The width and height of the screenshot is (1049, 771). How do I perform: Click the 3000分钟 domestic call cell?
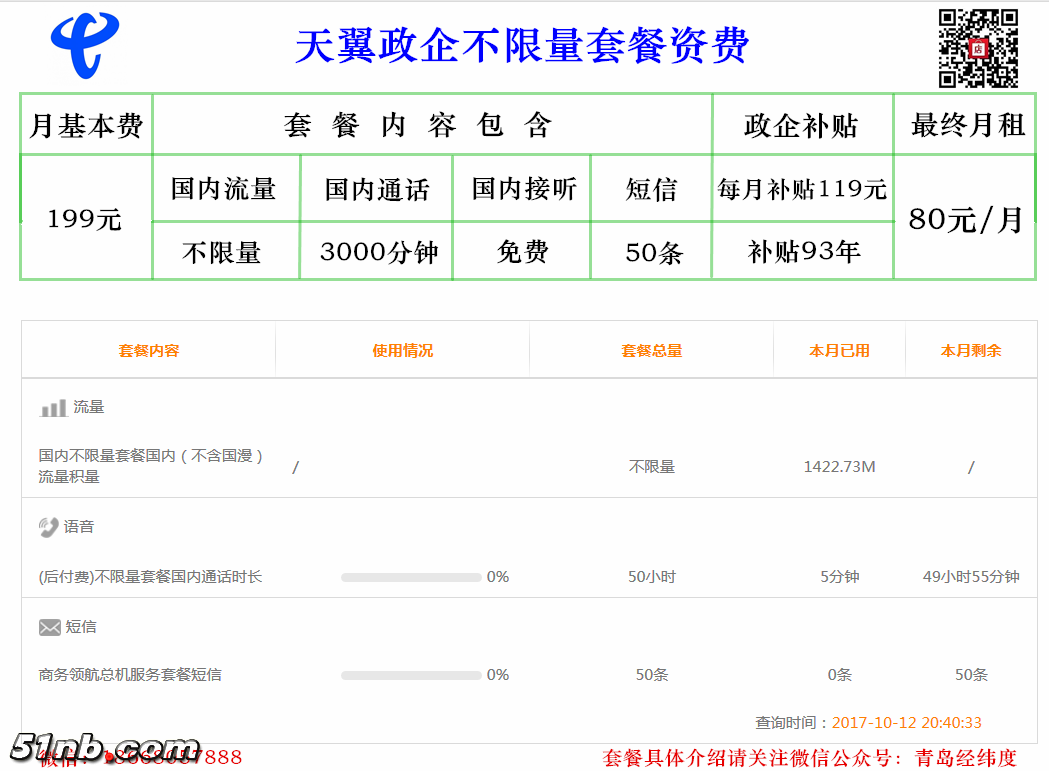click(378, 252)
